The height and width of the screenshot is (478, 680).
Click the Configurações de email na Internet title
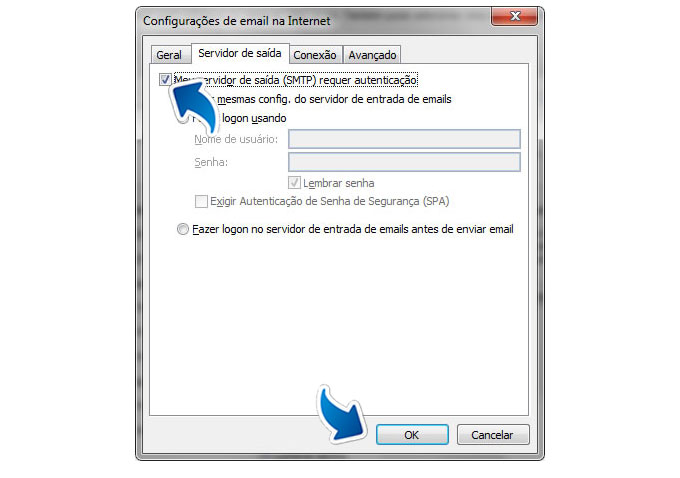coord(237,21)
